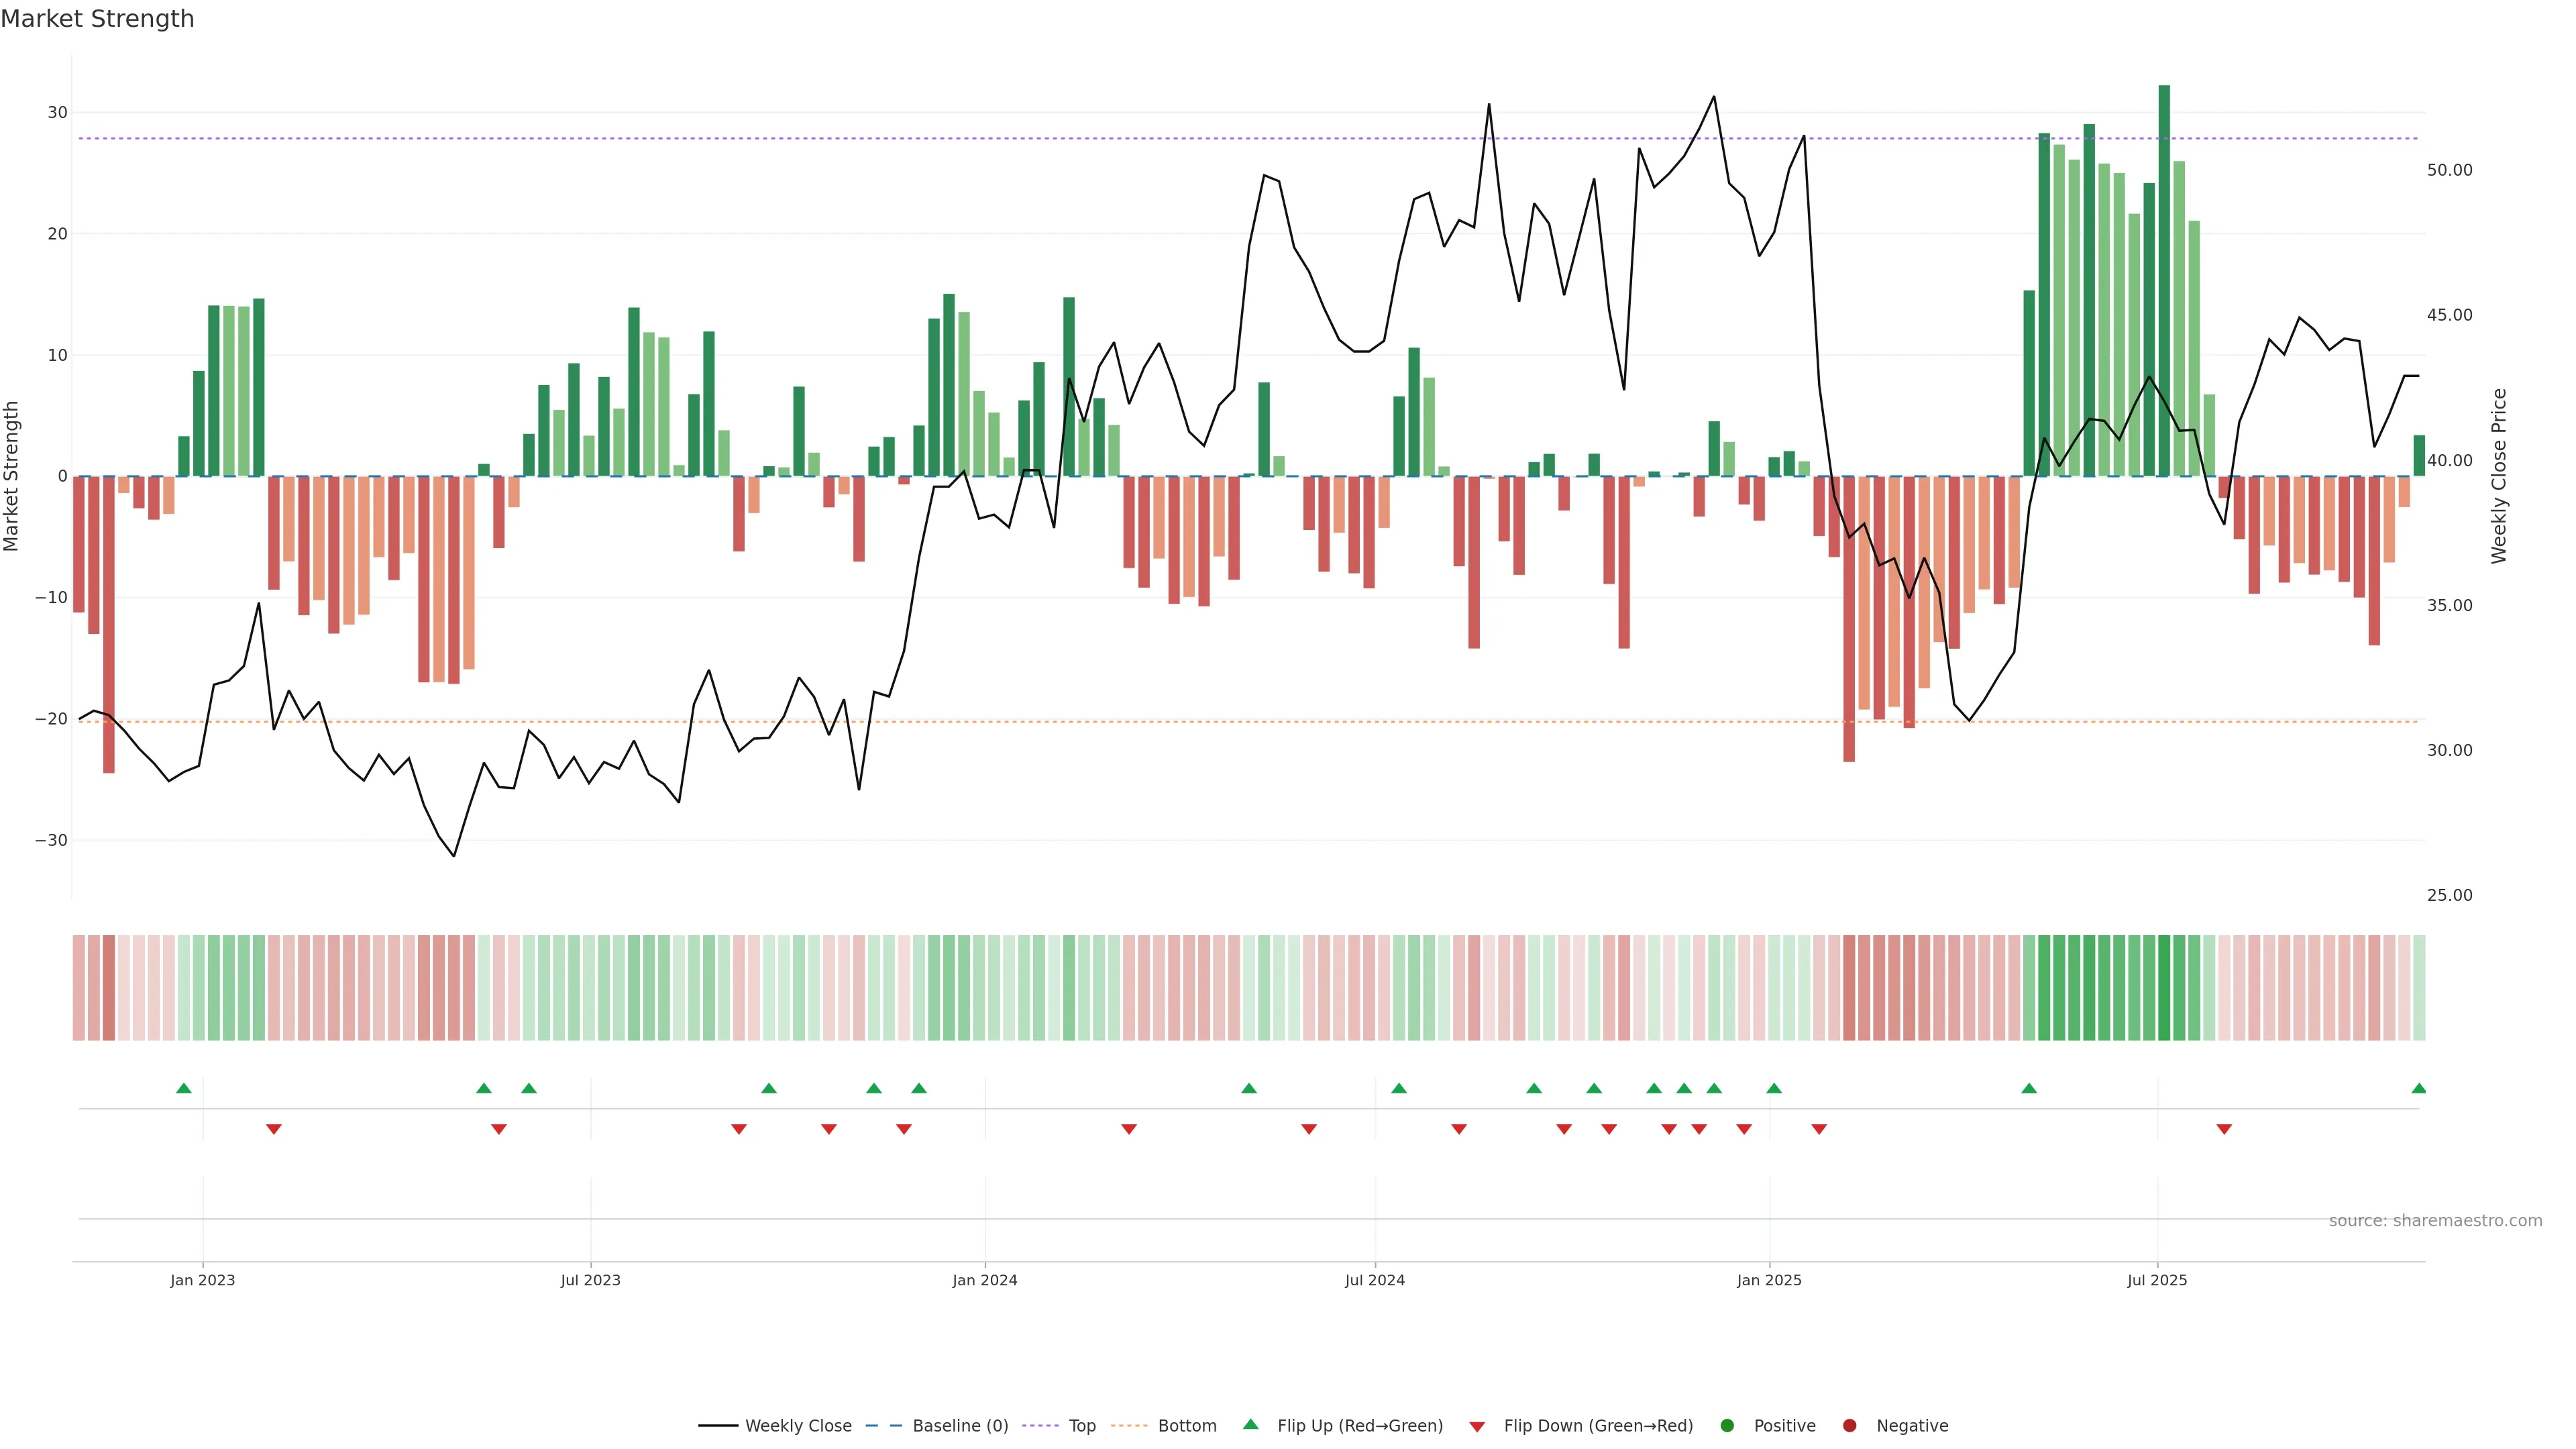Toggle Weekly Close legend entry

797,1425
